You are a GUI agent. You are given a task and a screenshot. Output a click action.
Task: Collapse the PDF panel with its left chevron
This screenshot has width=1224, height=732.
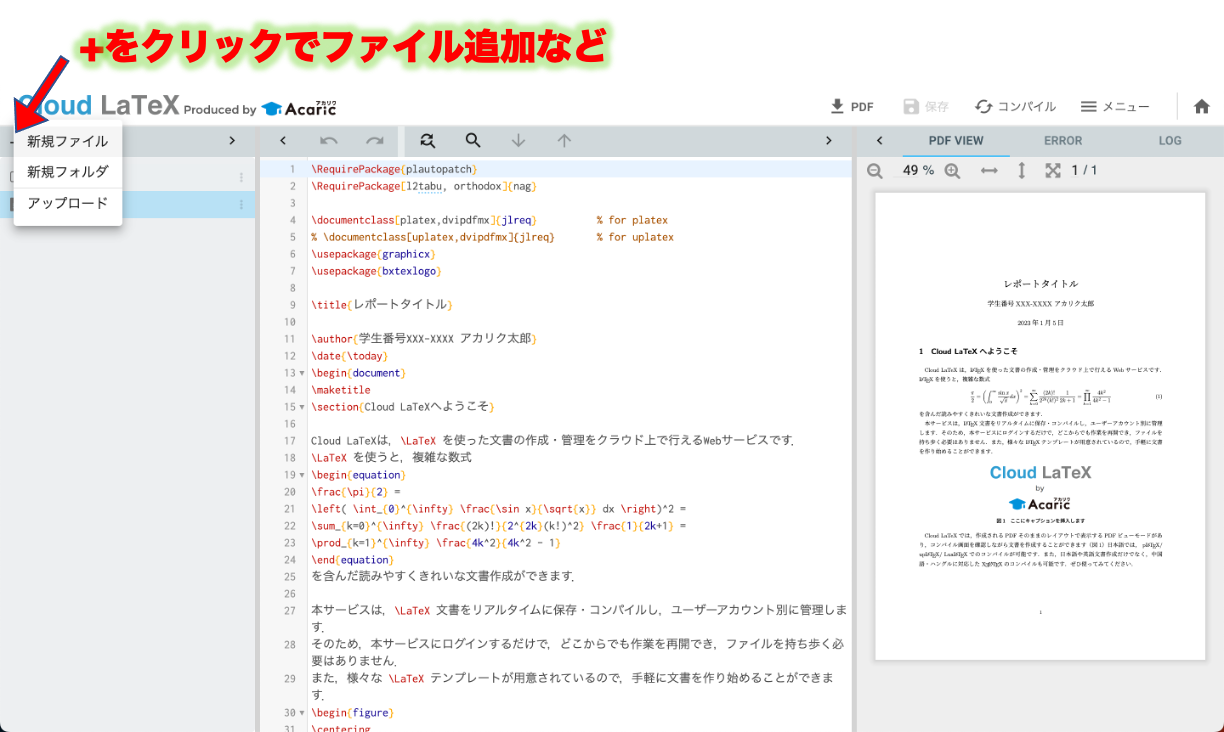click(x=879, y=140)
